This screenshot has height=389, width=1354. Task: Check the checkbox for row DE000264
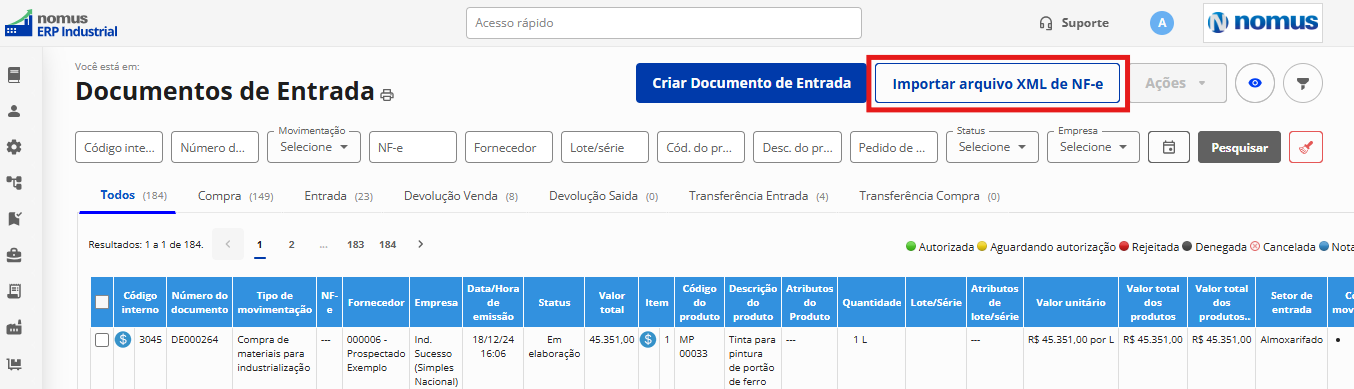tap(101, 340)
